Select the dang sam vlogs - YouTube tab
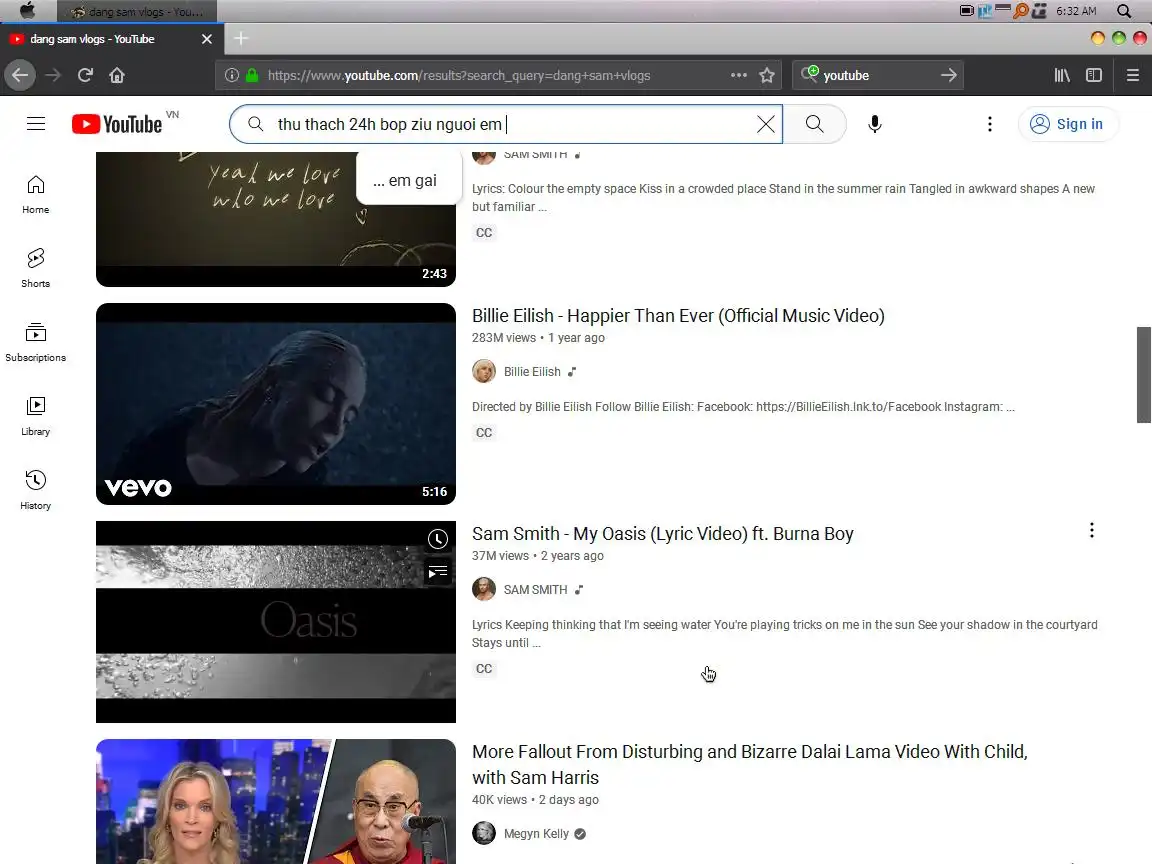Image resolution: width=1152 pixels, height=864 pixels. (x=110, y=39)
